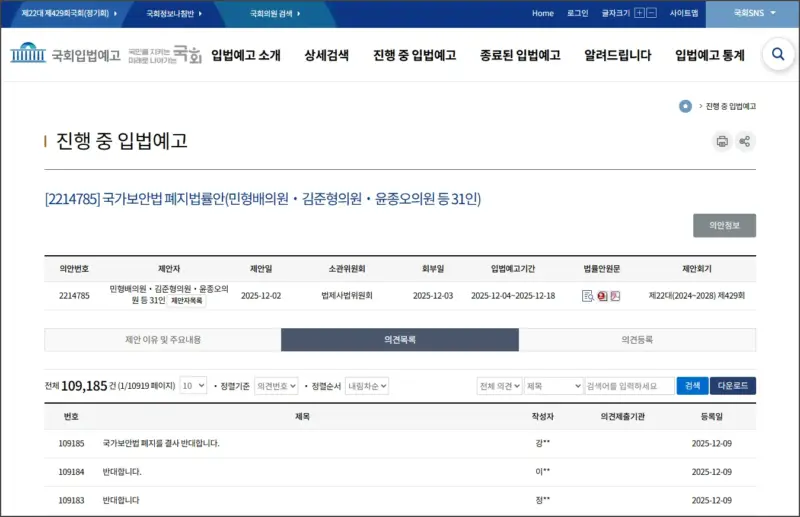Click the blue 검색 button

[x=692, y=386]
